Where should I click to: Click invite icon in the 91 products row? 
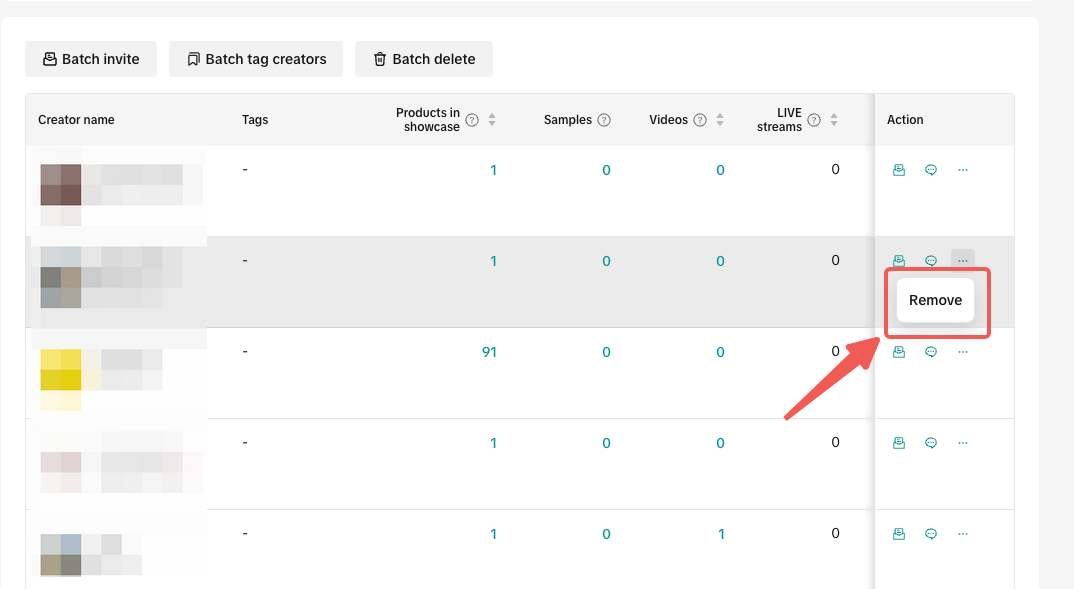[899, 352]
